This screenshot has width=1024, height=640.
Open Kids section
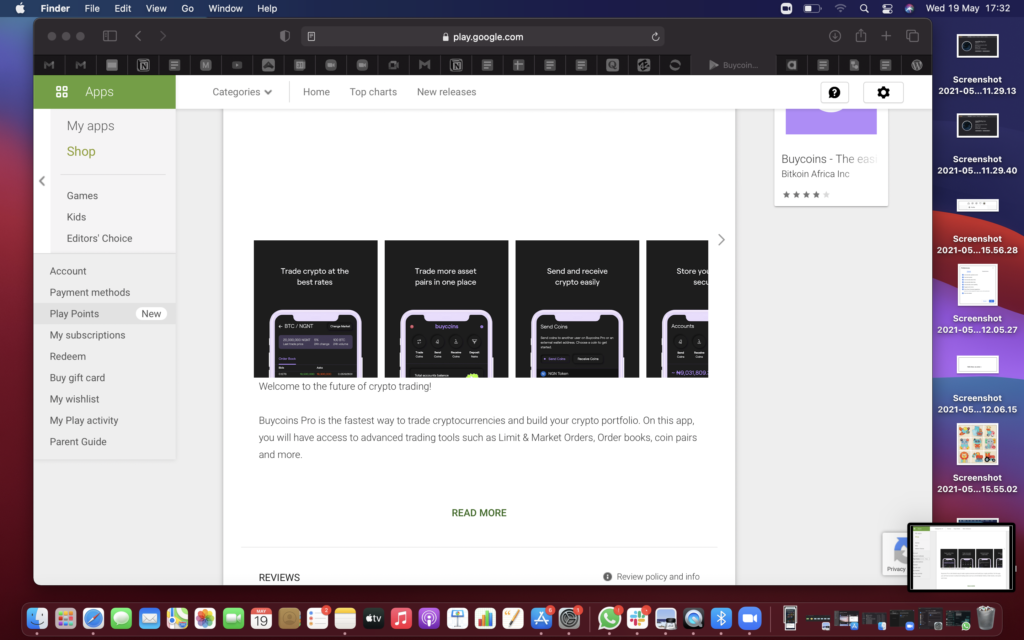[76, 217]
